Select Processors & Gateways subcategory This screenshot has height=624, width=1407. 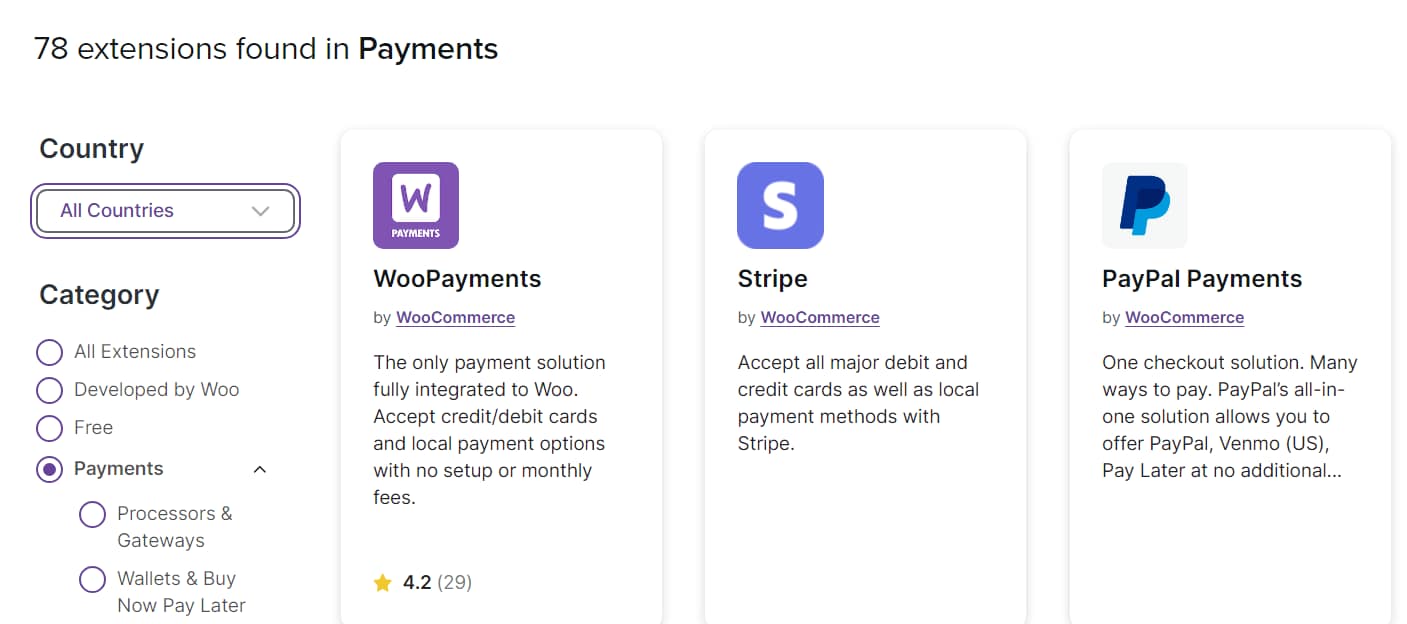(92, 514)
